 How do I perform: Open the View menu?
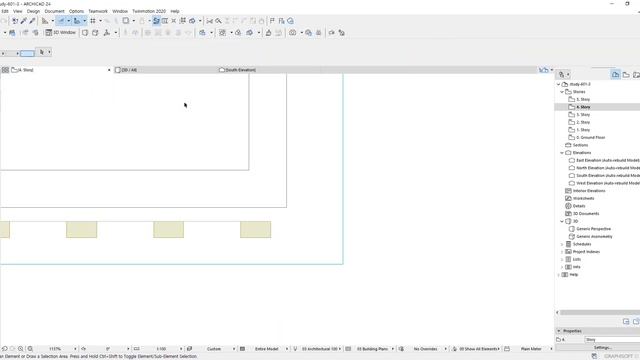18,11
